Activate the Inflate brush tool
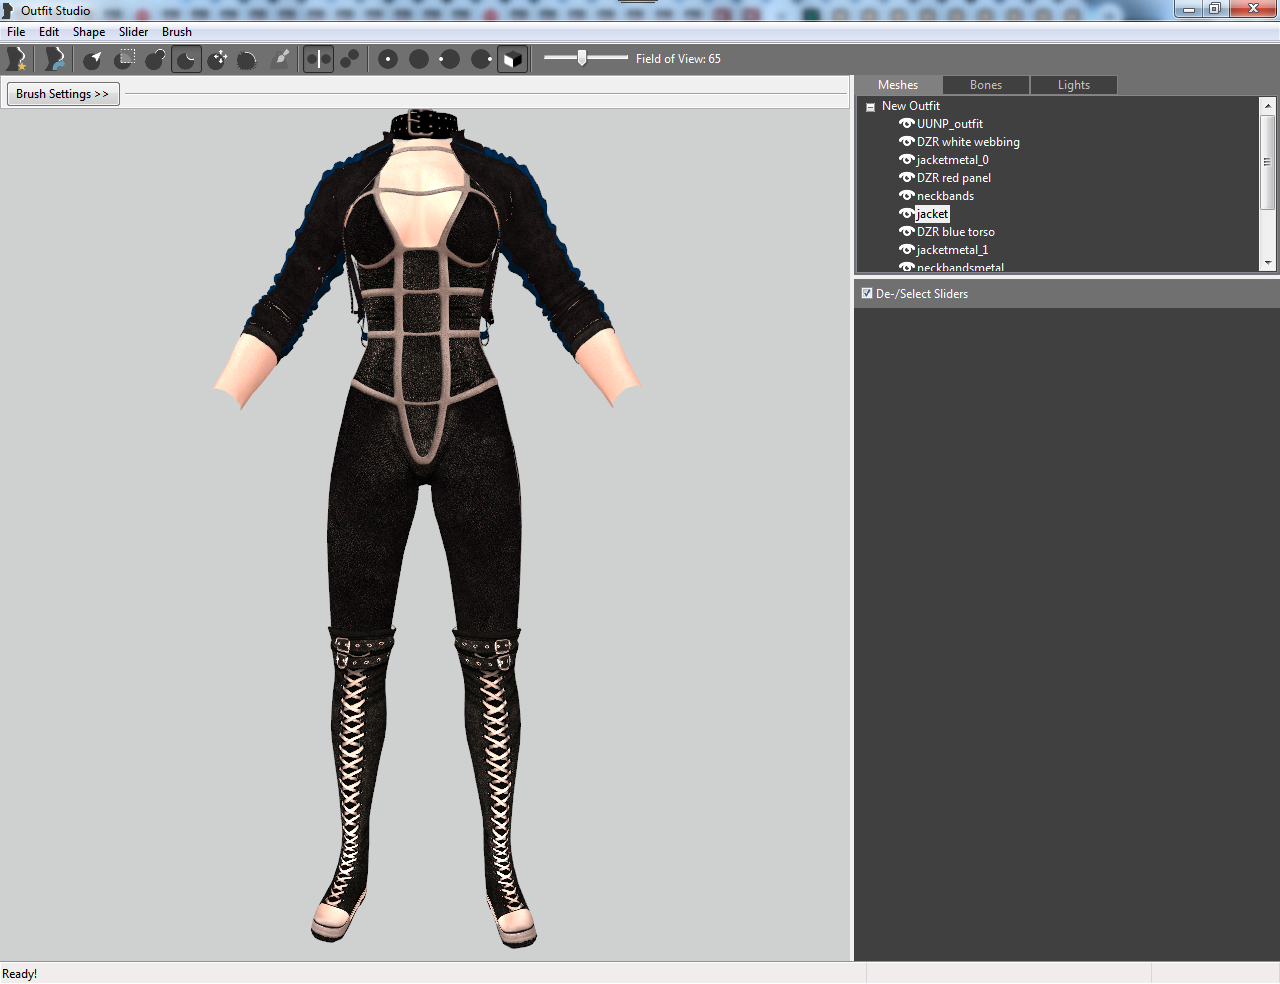Screen dimensions: 1280x984 click(155, 59)
